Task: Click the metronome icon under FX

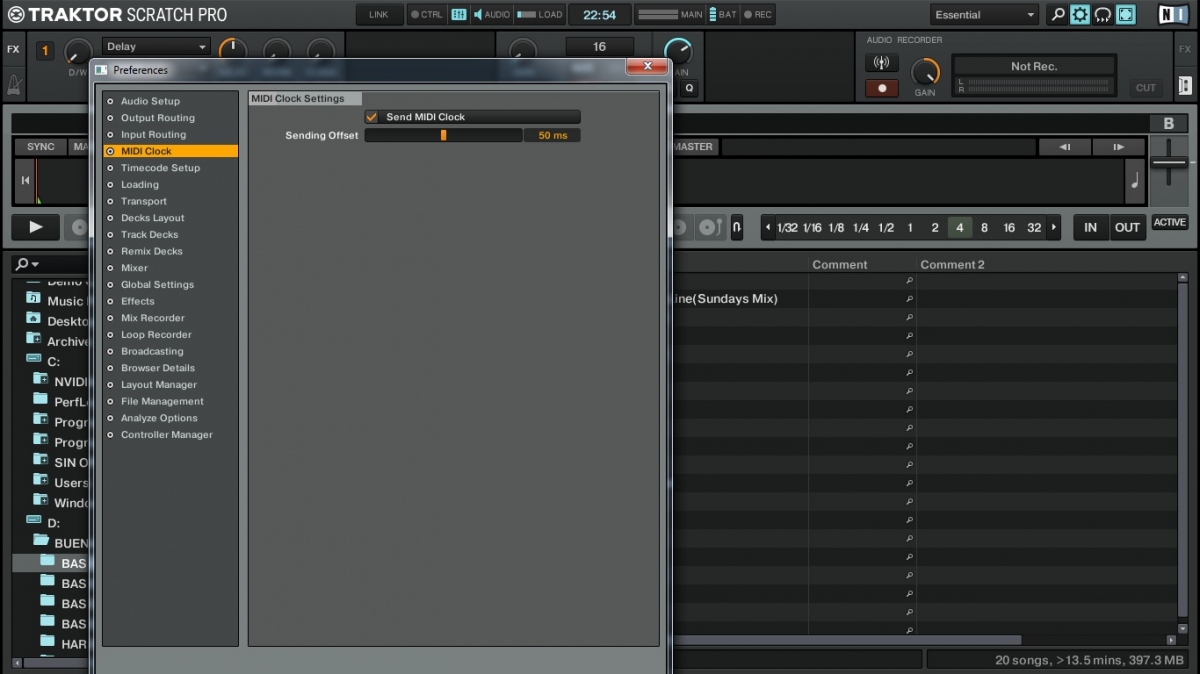Action: click(13, 83)
